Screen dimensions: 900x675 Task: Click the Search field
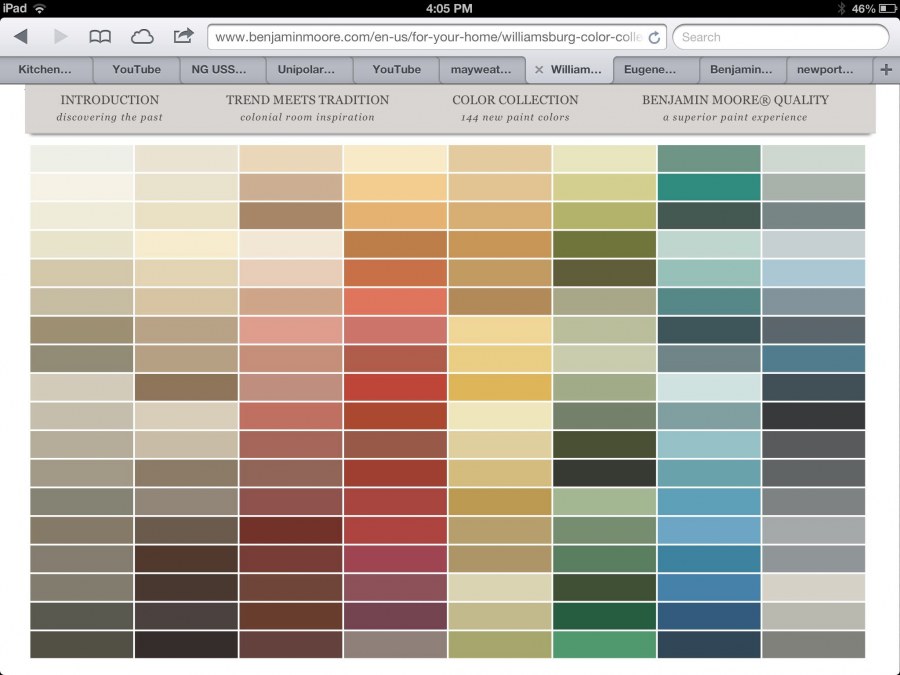pyautogui.click(x=780, y=36)
